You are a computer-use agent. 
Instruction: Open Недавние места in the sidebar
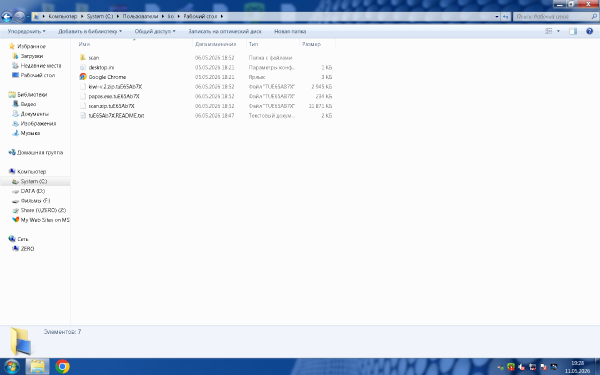click(41, 66)
